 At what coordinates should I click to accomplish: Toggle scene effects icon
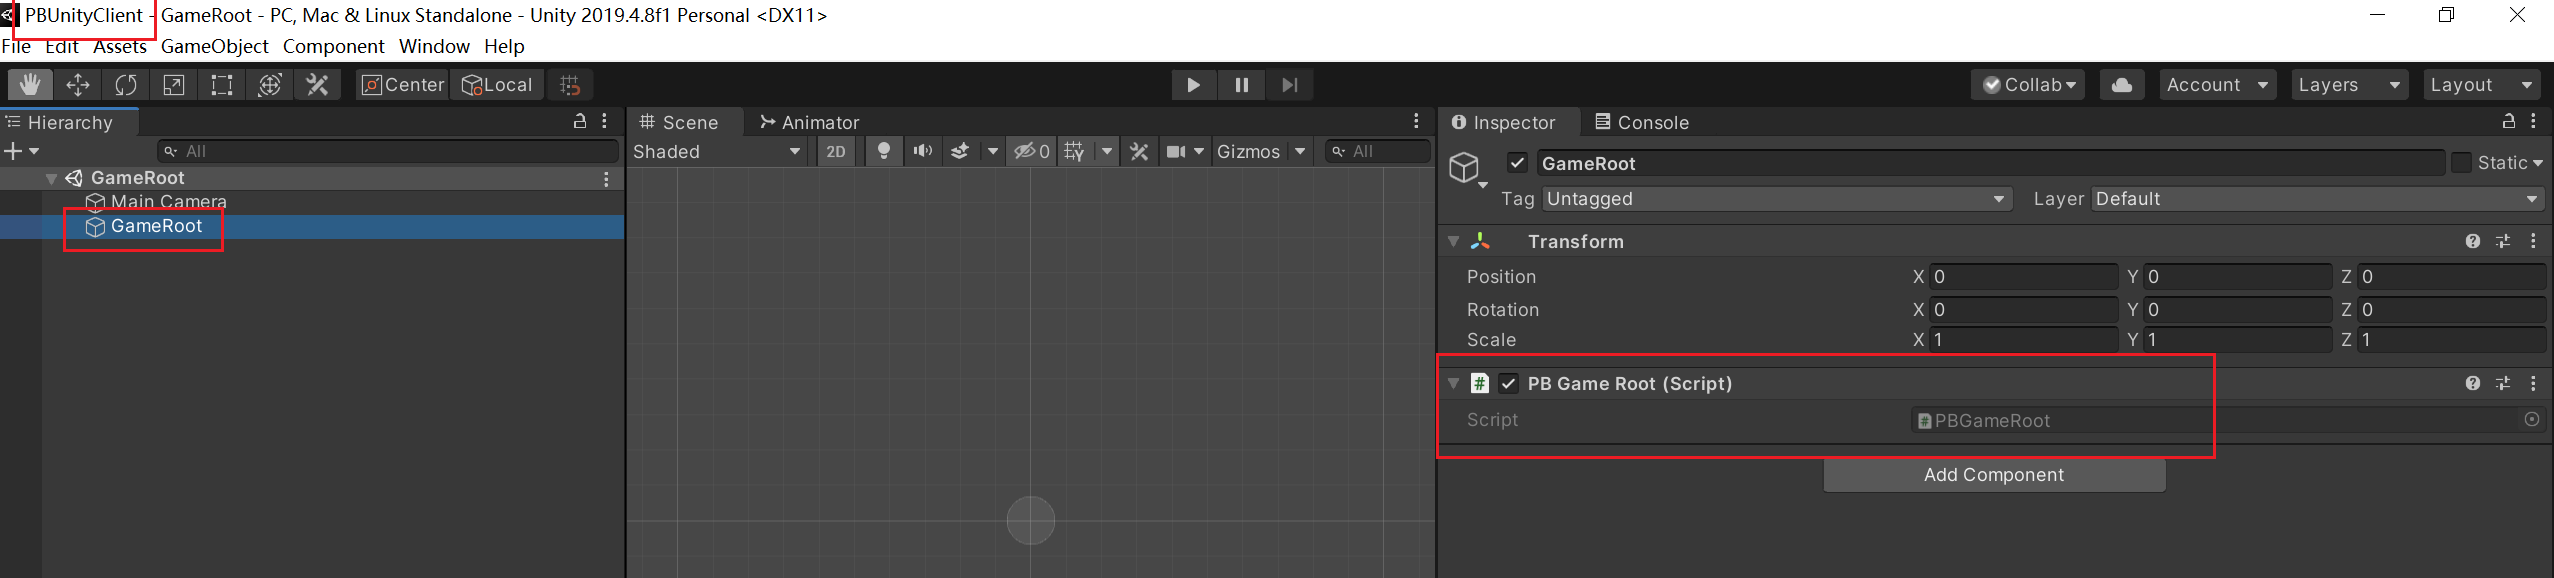point(960,151)
